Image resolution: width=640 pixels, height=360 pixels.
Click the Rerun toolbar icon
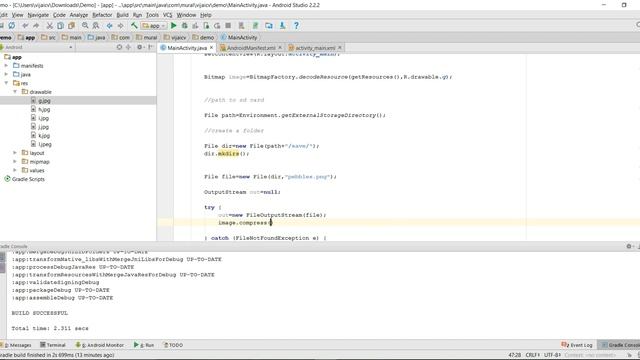217,25
